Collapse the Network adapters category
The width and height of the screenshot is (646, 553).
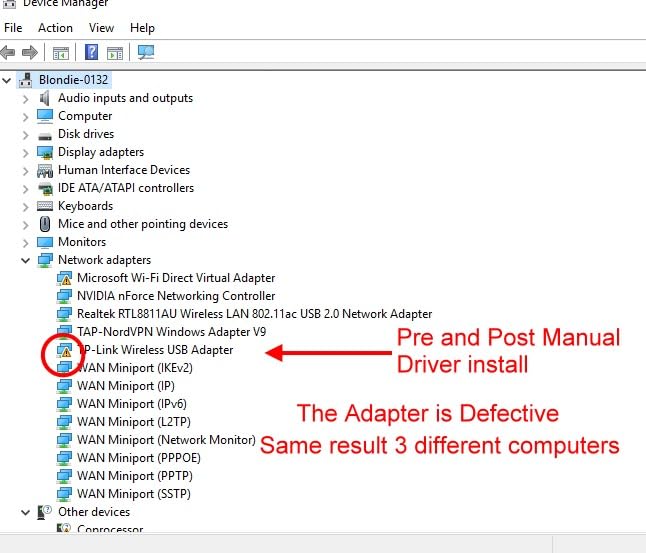pyautogui.click(x=26, y=260)
